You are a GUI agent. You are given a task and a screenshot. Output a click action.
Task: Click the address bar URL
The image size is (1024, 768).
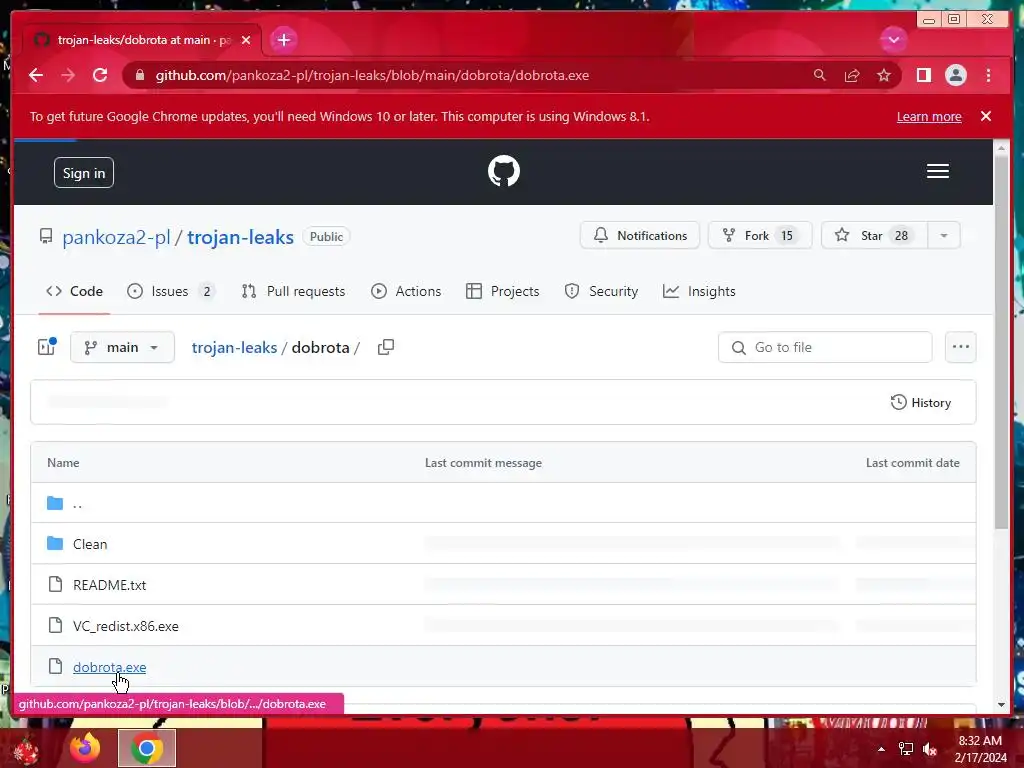(372, 75)
